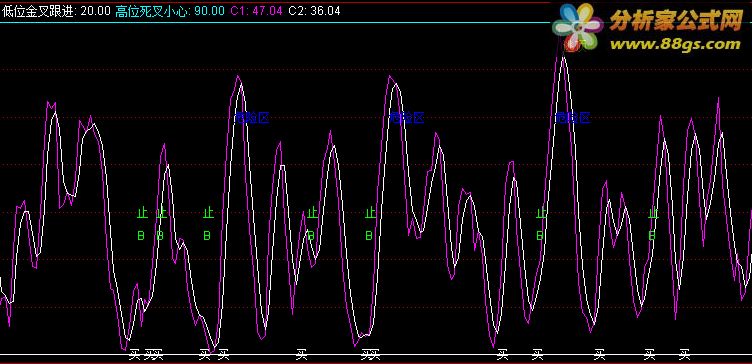752x364 pixels.
Task: Click the red signal marker atop the highest peak
Action: [572, 45]
